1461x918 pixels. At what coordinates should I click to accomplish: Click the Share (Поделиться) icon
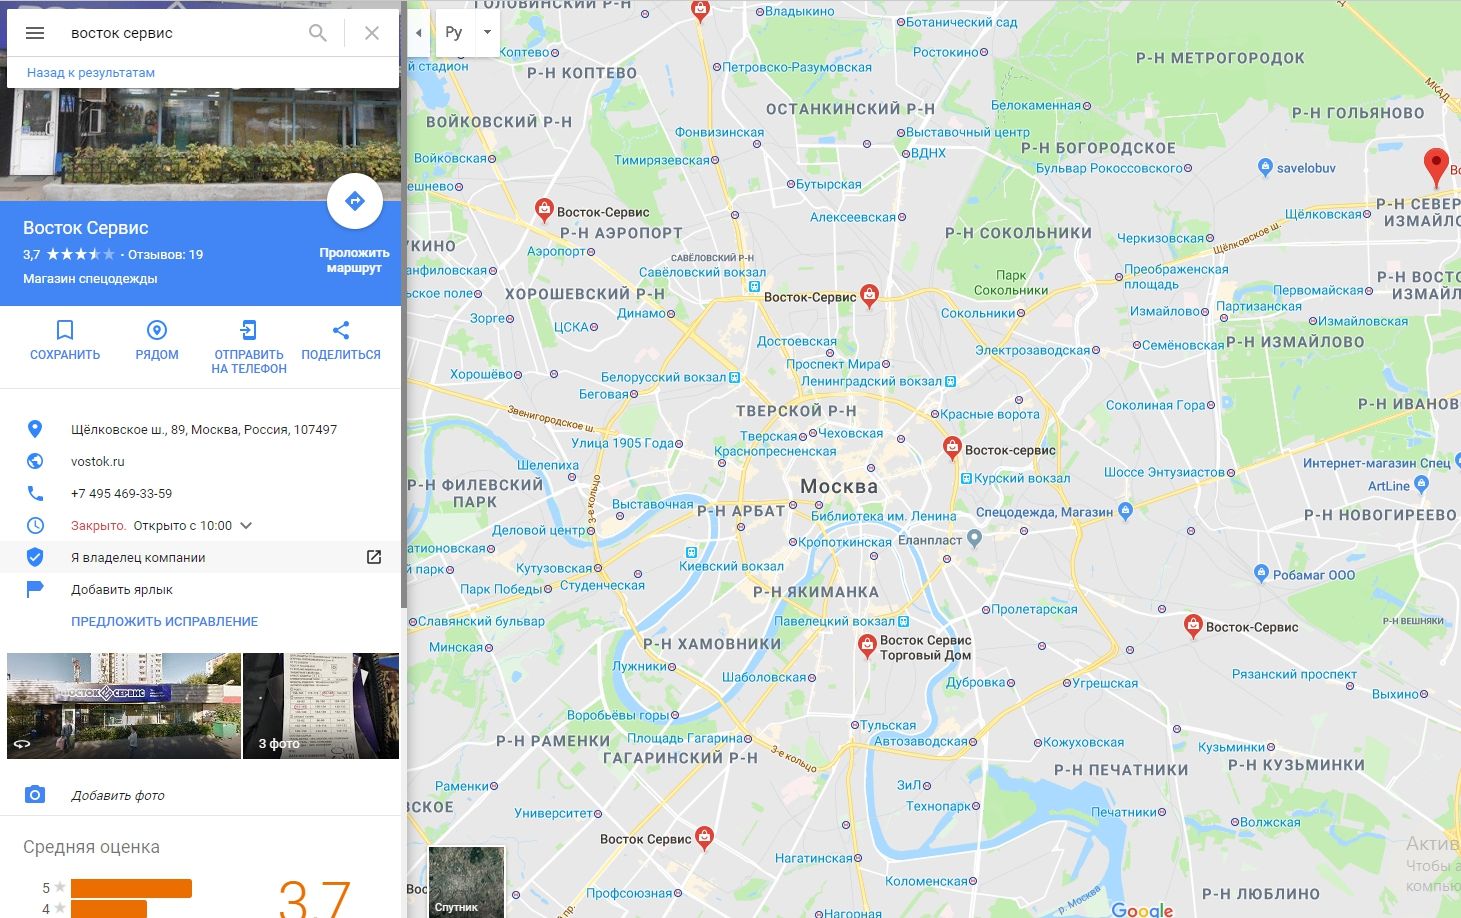341,330
